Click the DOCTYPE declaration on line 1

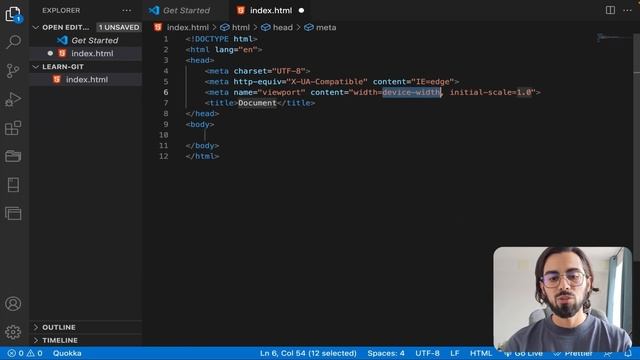221,39
